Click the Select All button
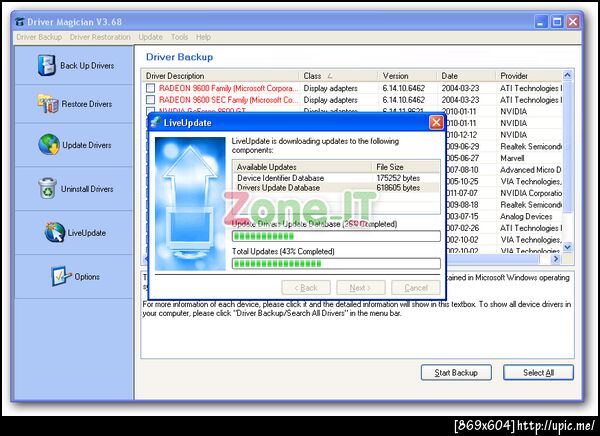 [538, 372]
